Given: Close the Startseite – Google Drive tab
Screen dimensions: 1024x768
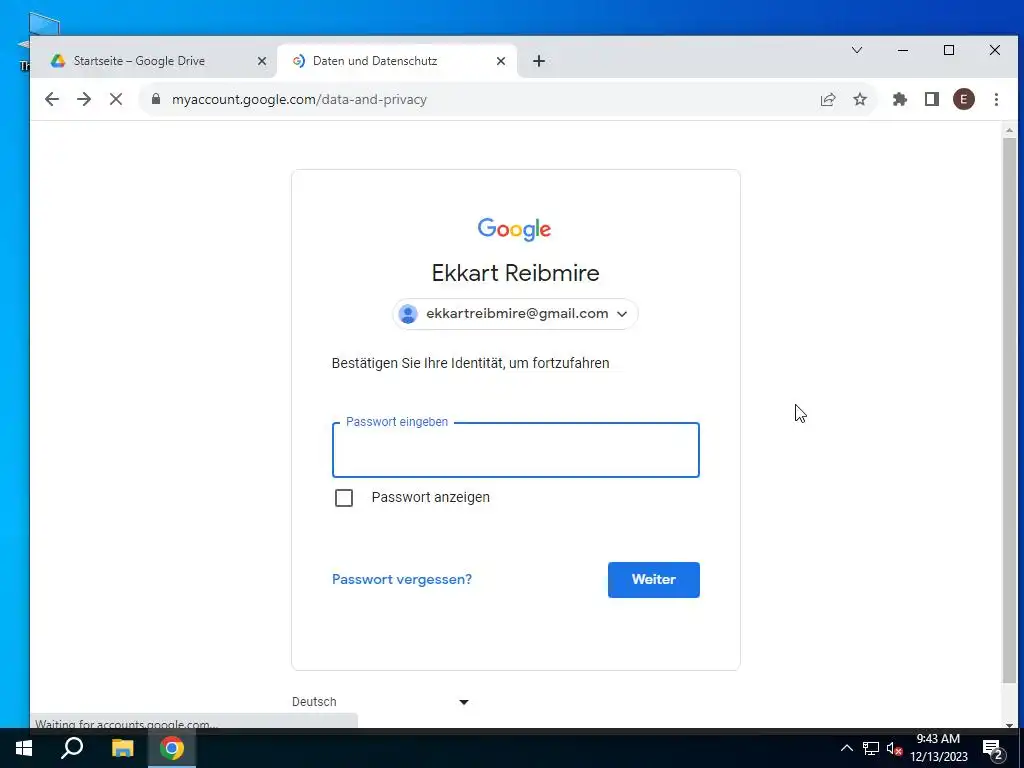Looking at the screenshot, I should coord(262,61).
